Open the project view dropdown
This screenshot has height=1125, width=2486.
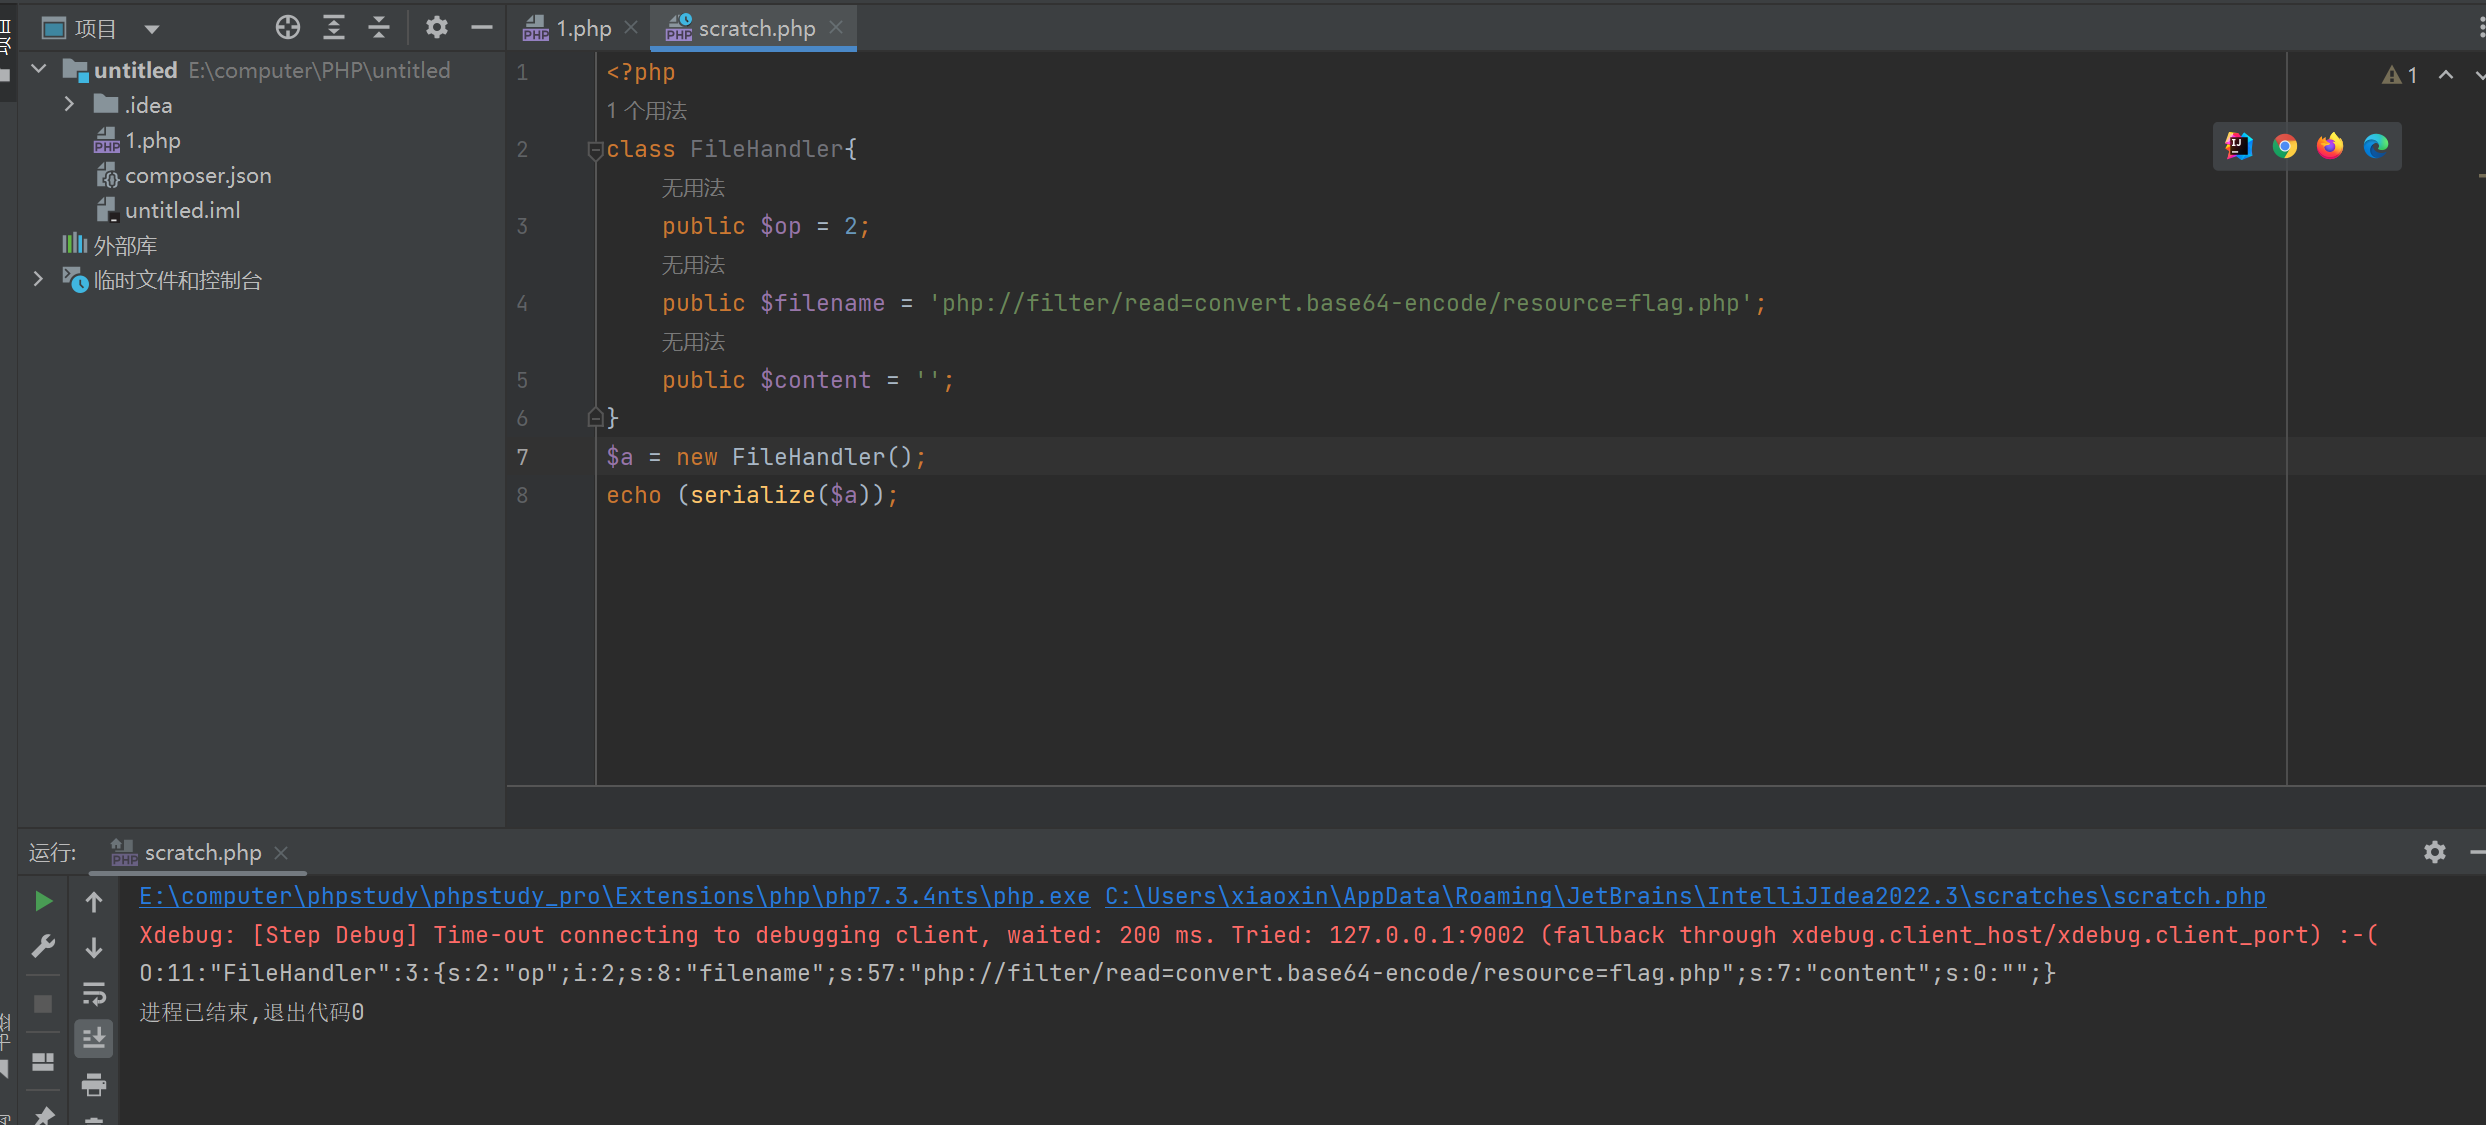(x=152, y=29)
